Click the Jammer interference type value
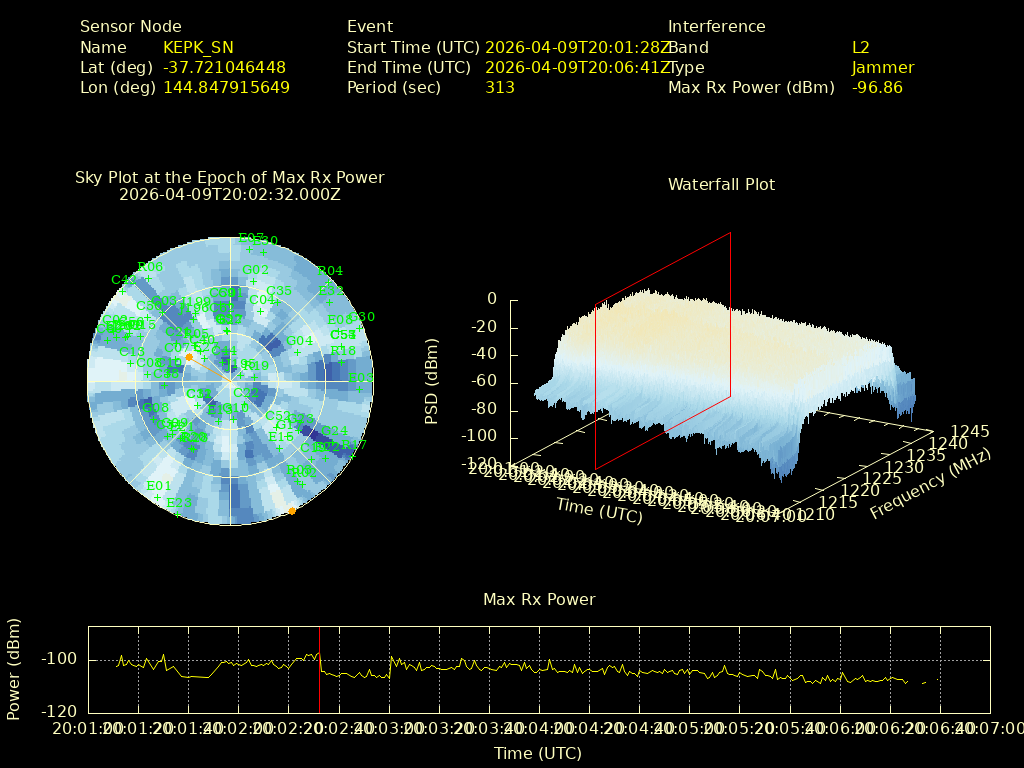1024x768 pixels. point(882,67)
